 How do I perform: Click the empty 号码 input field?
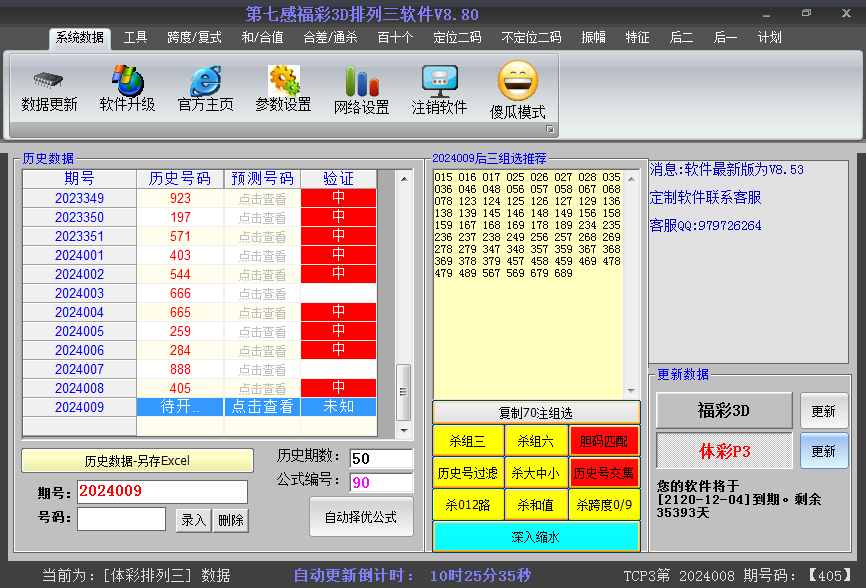pyautogui.click(x=122, y=519)
